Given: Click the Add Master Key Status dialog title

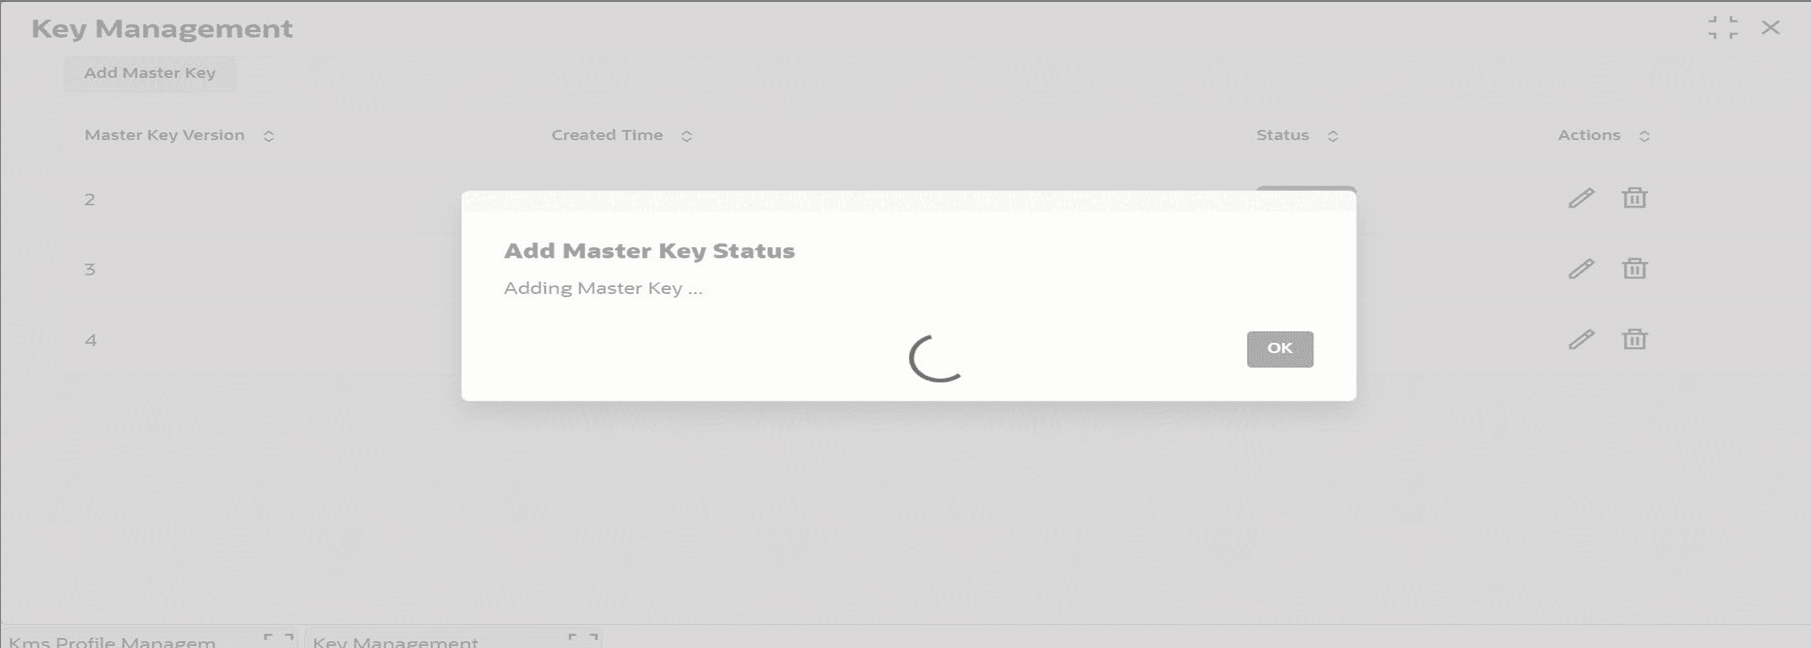Looking at the screenshot, I should [x=649, y=251].
